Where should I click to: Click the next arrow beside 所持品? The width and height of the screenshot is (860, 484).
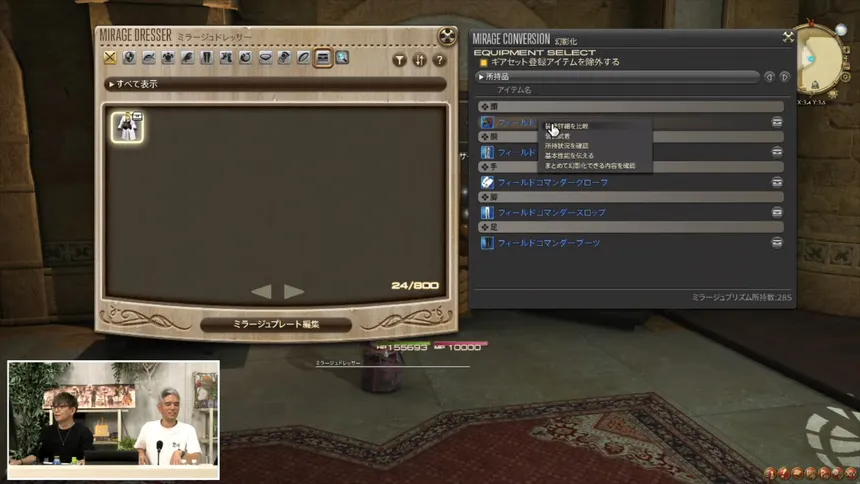[x=785, y=76]
